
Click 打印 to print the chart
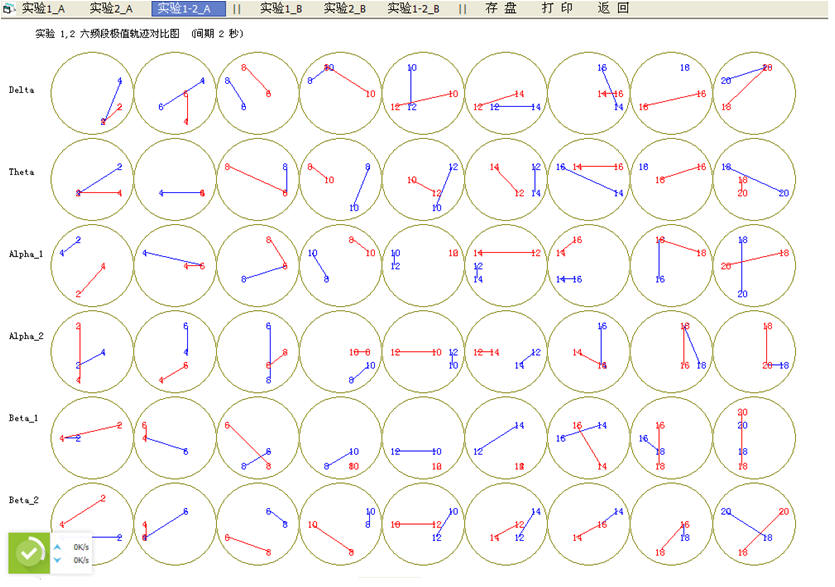pos(557,9)
